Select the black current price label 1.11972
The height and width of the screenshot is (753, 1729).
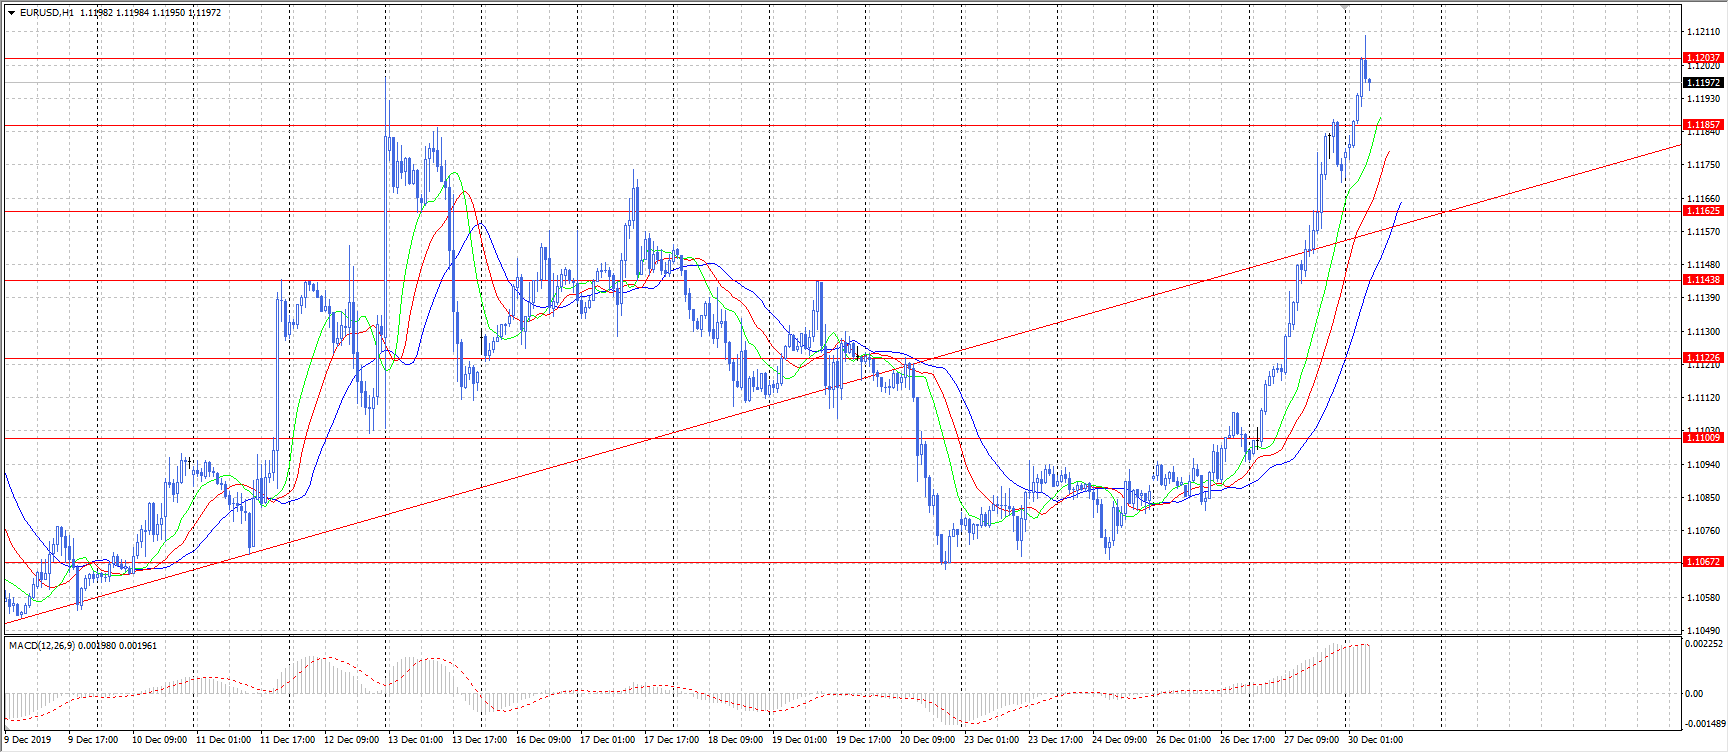click(1703, 83)
